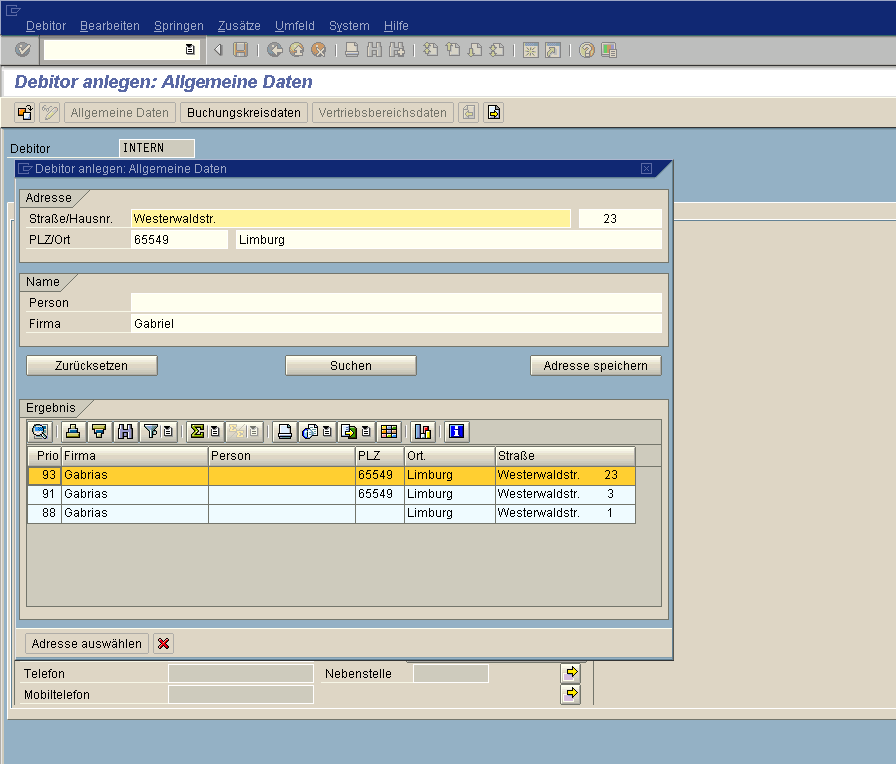
Task: Click the Sort Descending icon in Ergebnis toolbar
Action: pos(99,431)
